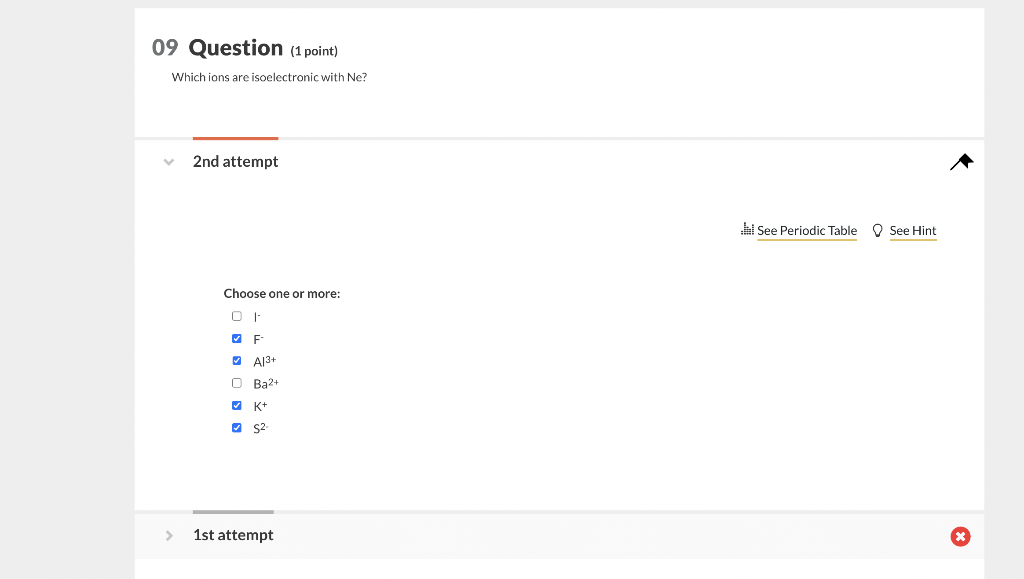Uncheck the S²⁻ answer checkbox
Image resolution: width=1024 pixels, height=579 pixels.
point(236,427)
